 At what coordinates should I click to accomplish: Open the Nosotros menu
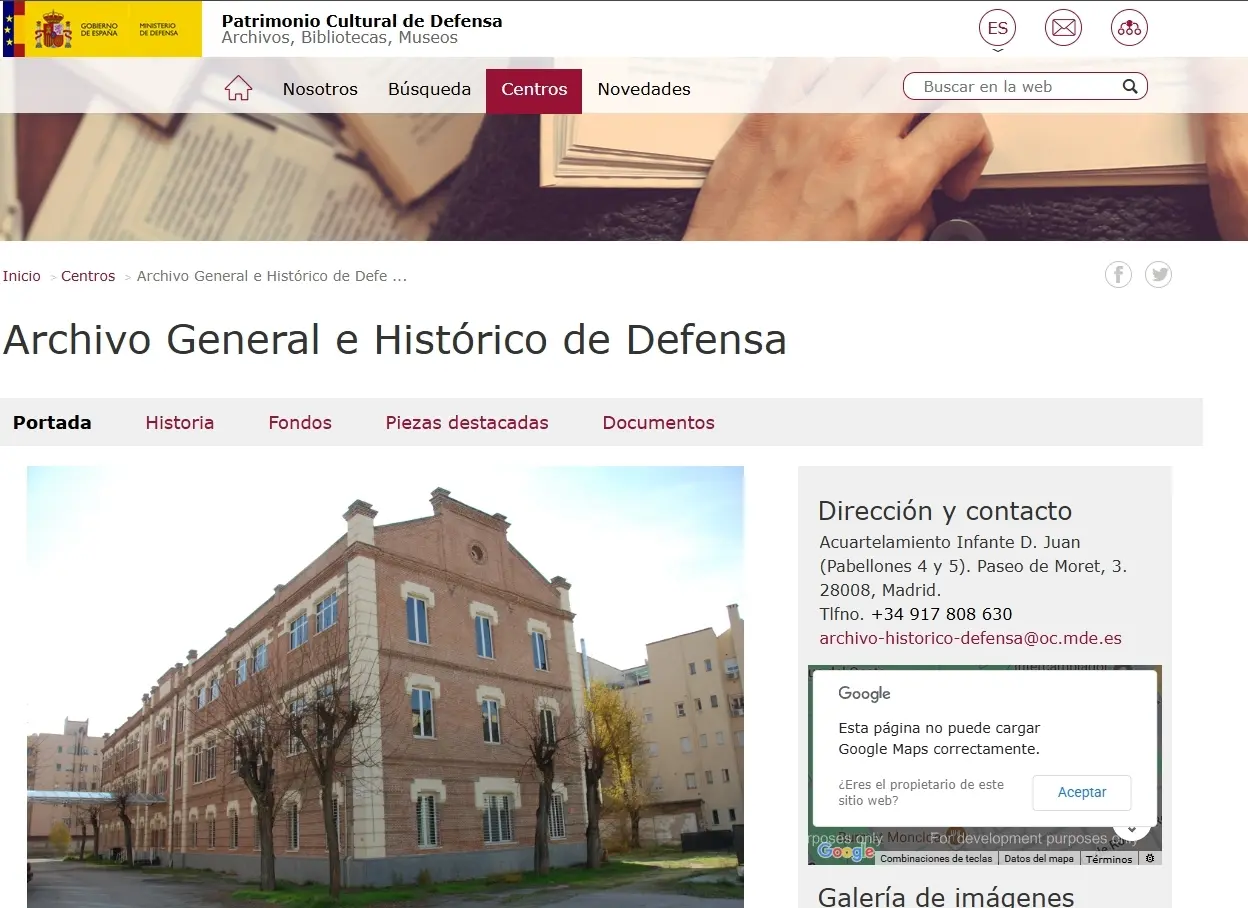tap(320, 89)
